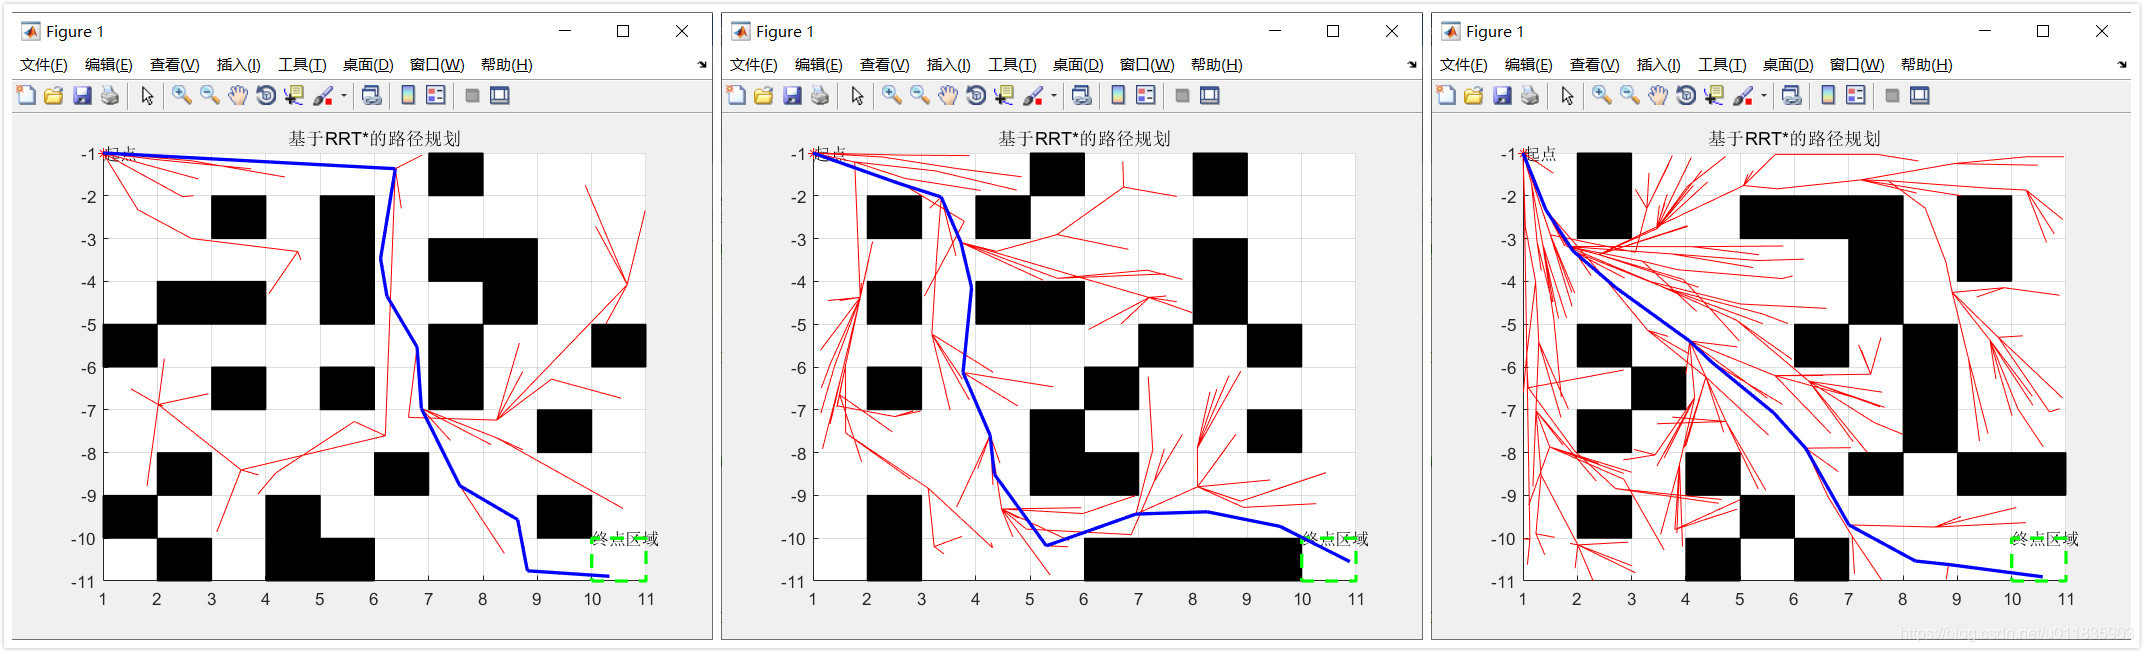
Task: Open Brush color dropdown arrow in middle Figure window
Action: [x=1054, y=96]
